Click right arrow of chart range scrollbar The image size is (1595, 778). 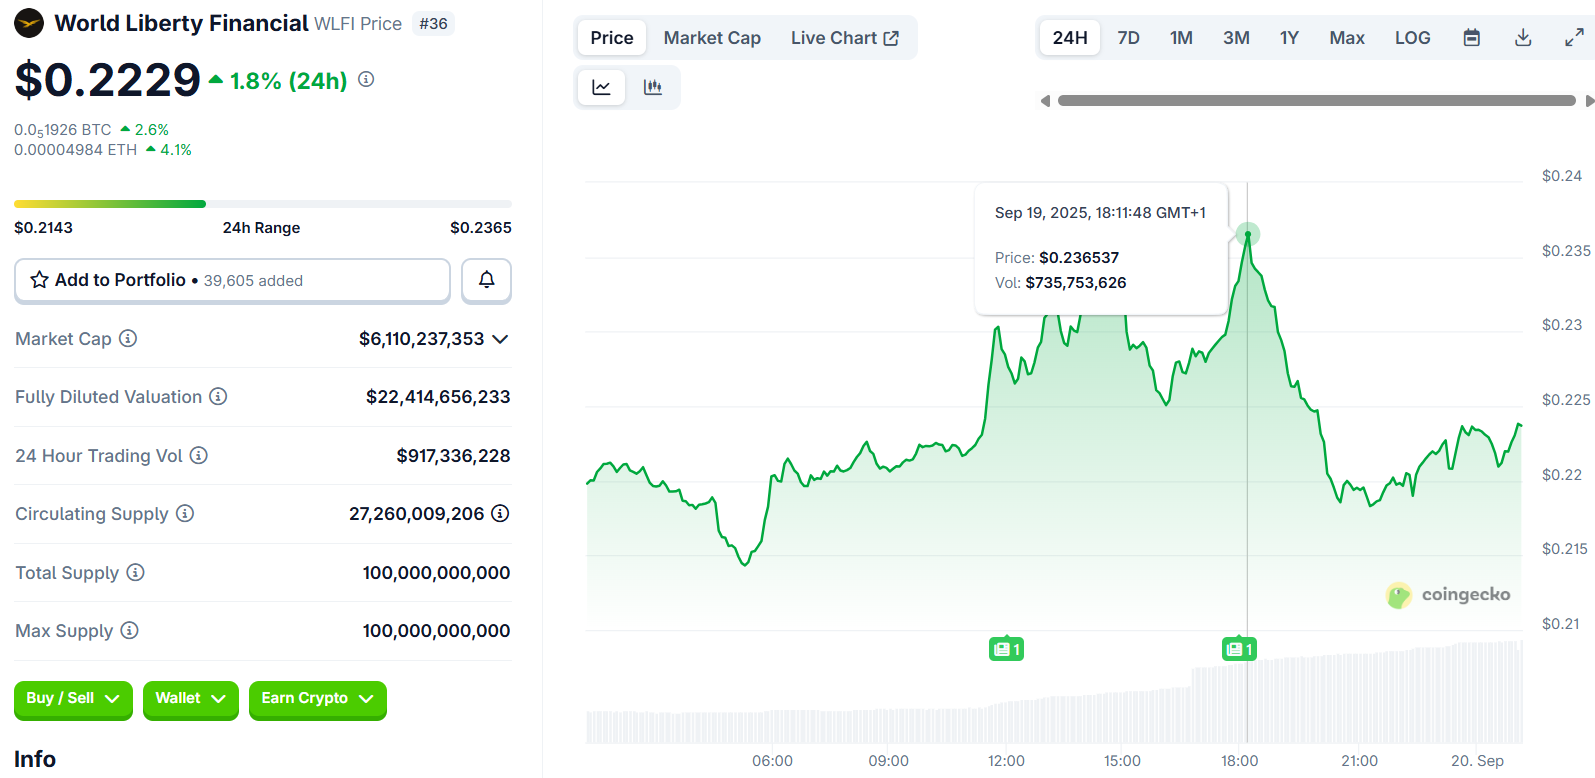(x=1589, y=101)
